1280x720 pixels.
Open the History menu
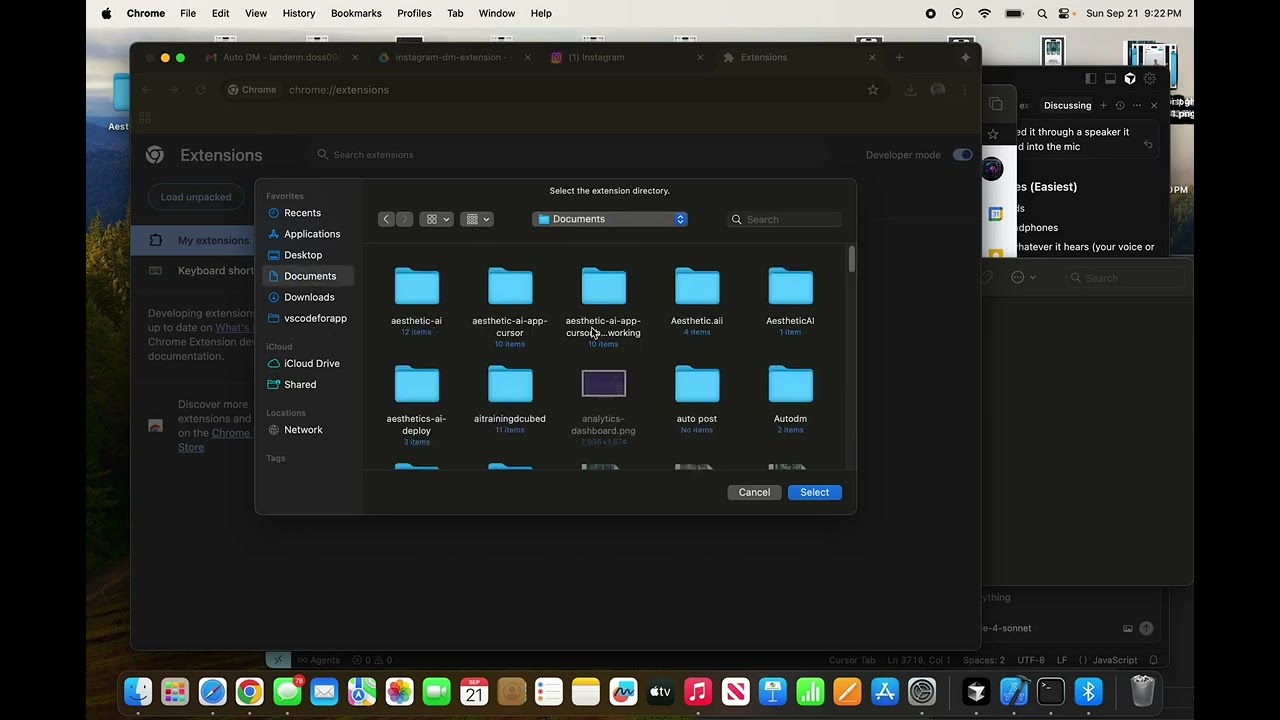(x=299, y=13)
